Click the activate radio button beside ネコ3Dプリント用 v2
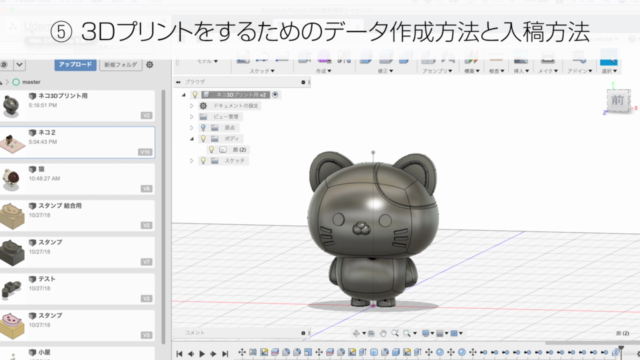The height and width of the screenshot is (360, 640). [276, 95]
